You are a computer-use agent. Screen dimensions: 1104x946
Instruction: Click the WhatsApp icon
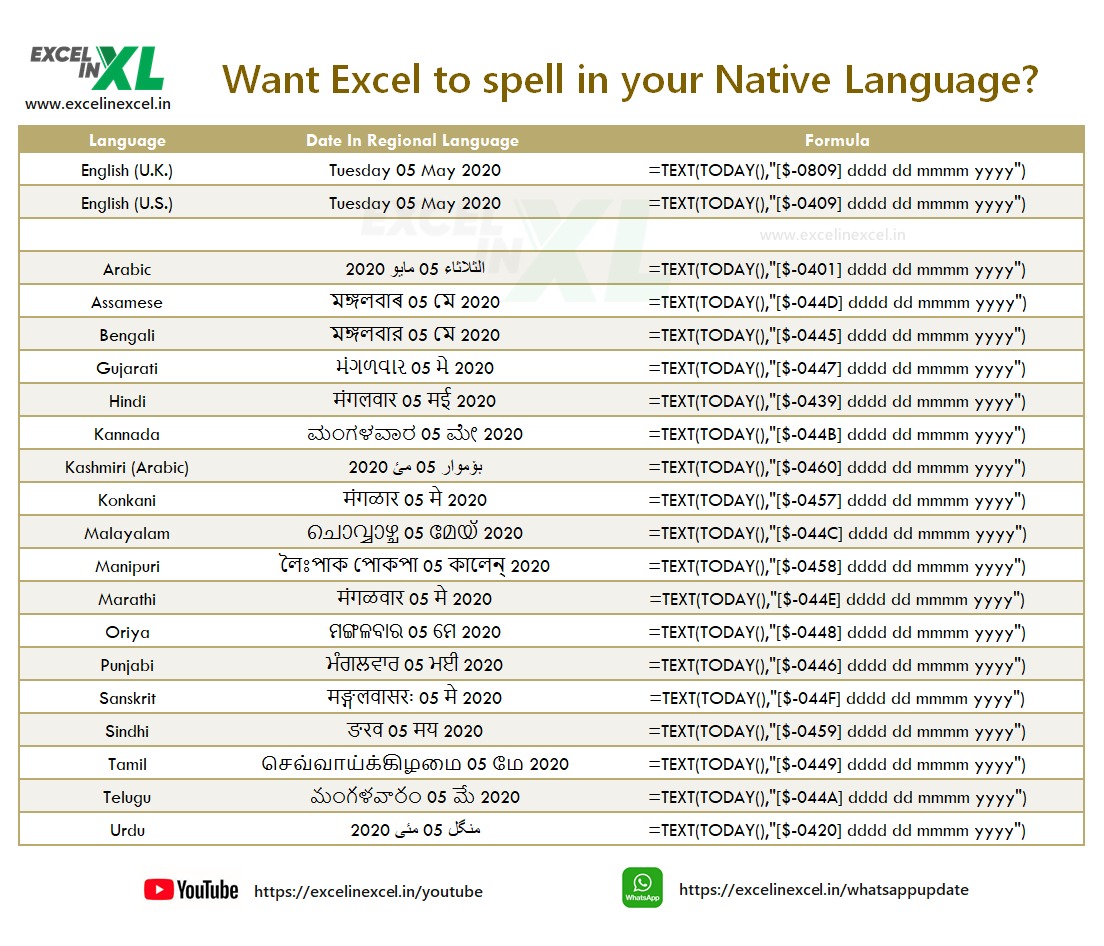pyautogui.click(x=642, y=888)
